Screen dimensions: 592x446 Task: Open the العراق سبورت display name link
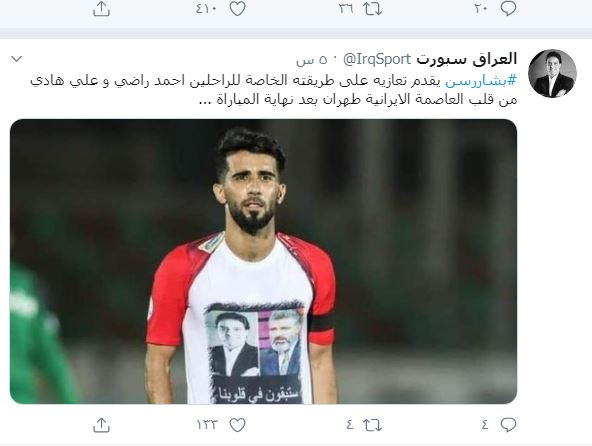coord(466,59)
